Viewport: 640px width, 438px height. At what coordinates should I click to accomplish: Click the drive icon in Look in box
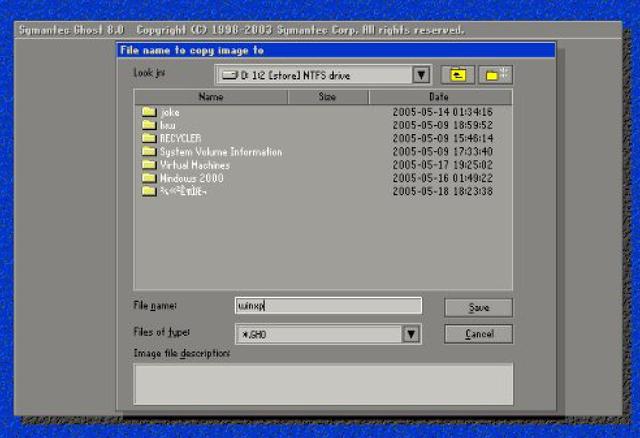229,75
